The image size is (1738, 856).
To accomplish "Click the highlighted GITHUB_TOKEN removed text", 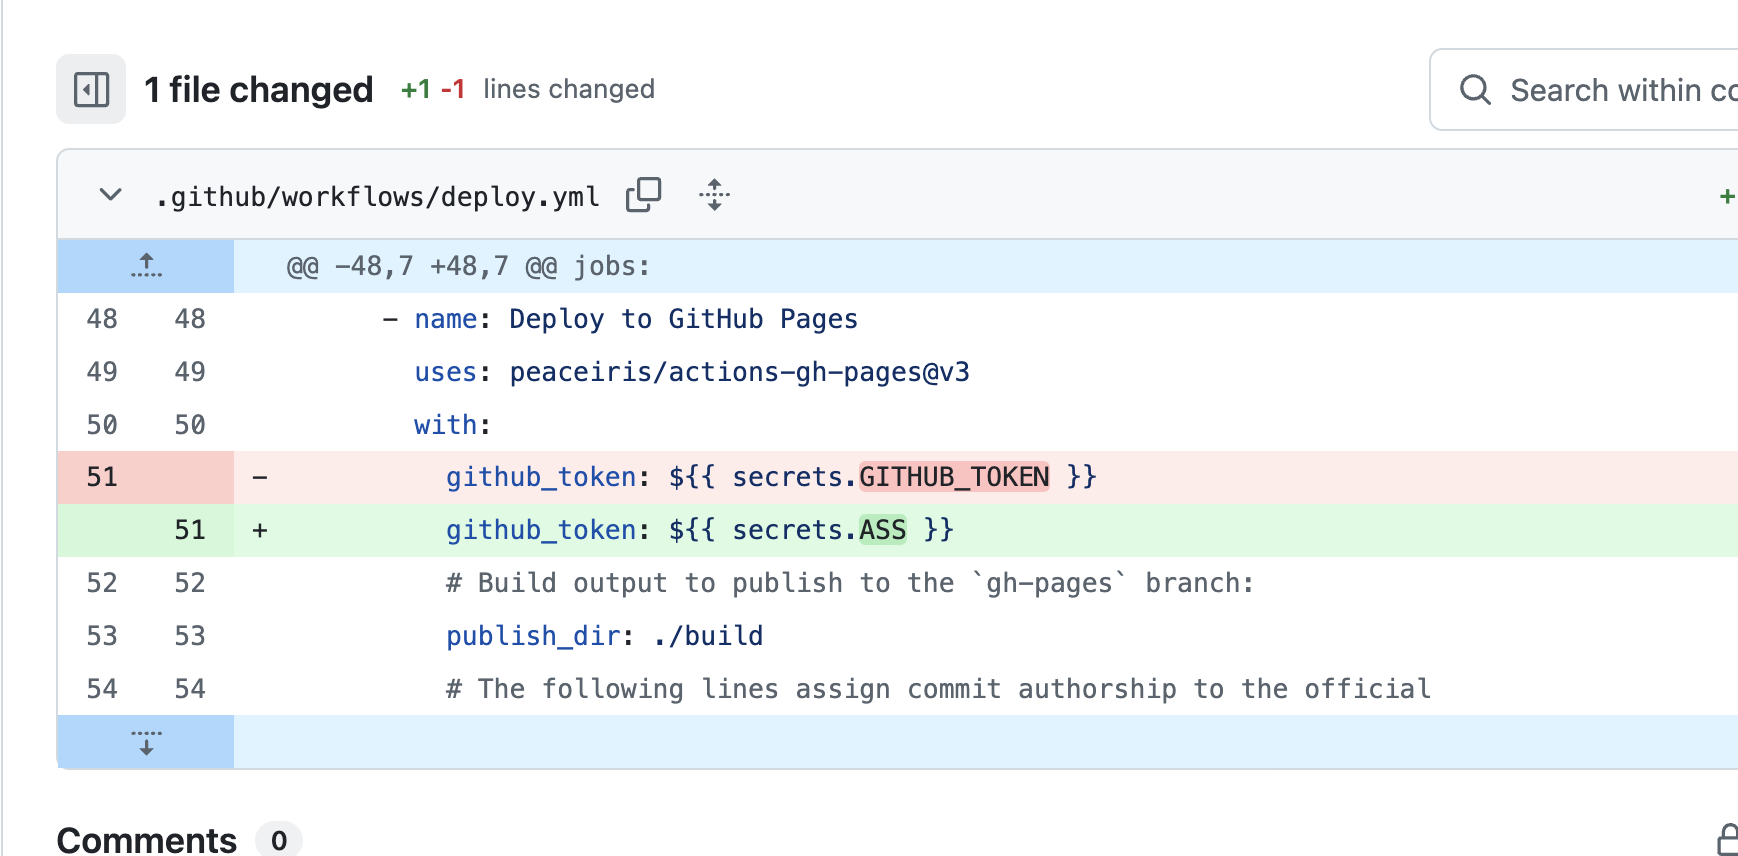I will tap(954, 477).
